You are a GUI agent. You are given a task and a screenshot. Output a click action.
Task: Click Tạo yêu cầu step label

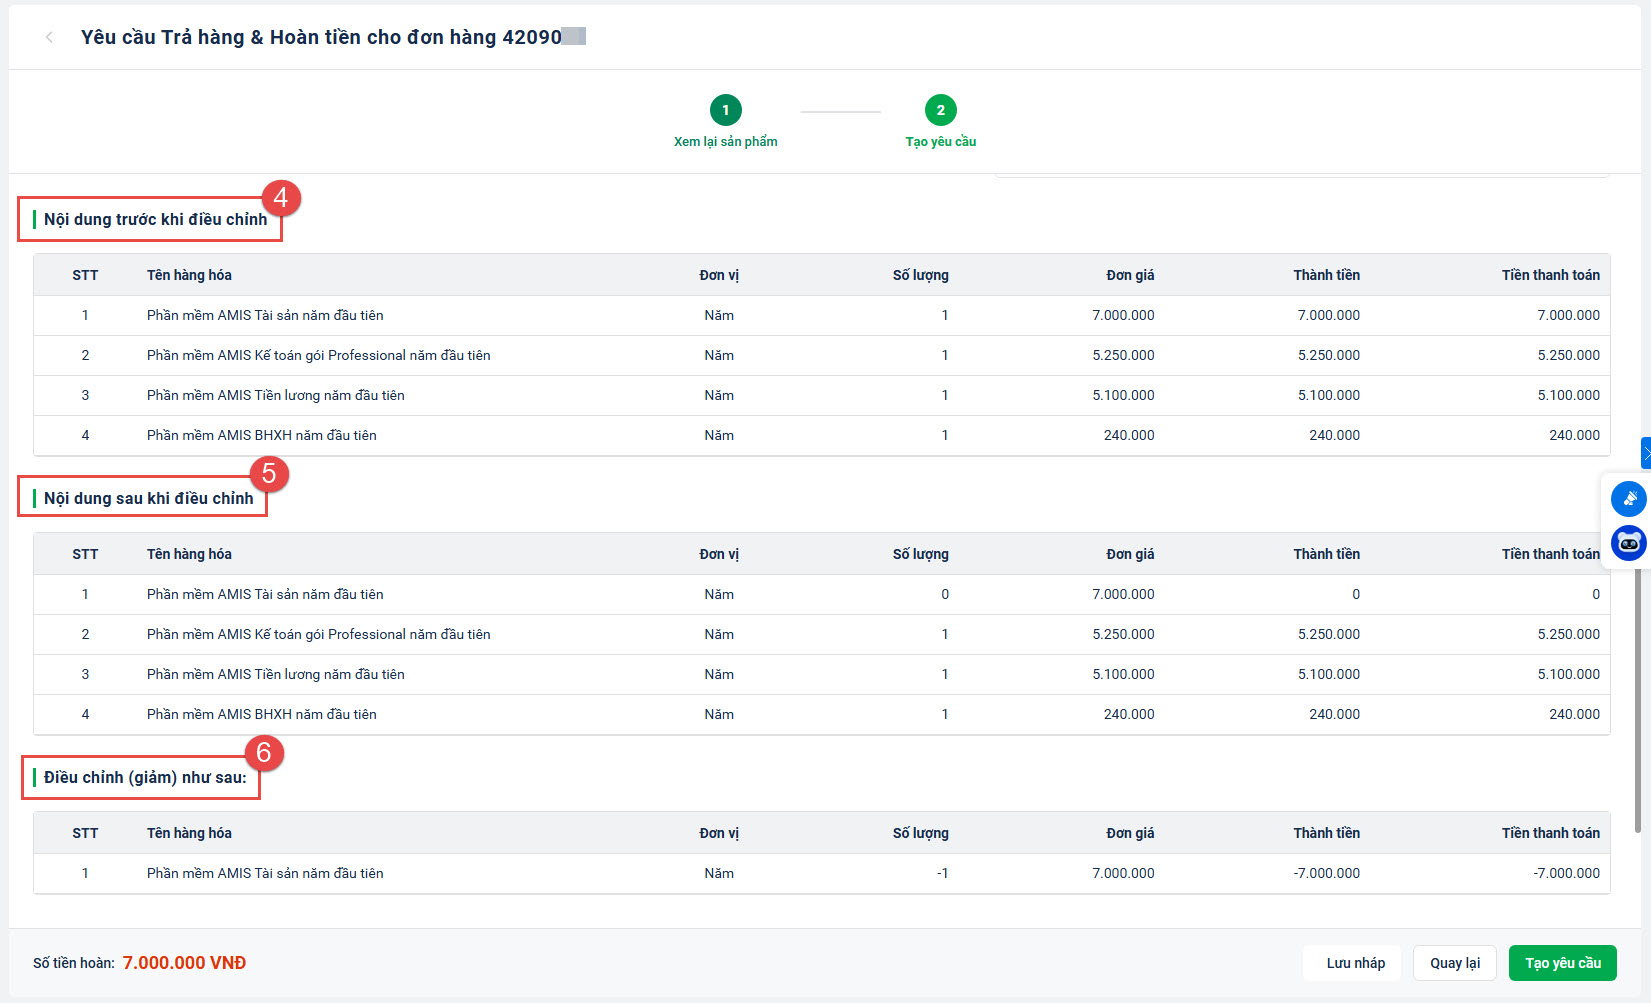[x=940, y=142]
